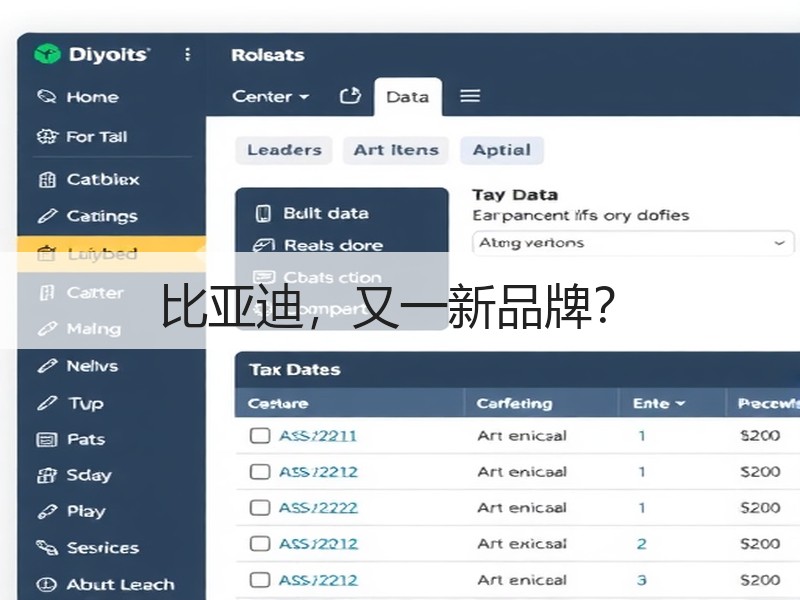
Task: Click the For Tail gear icon
Action: (x=47, y=137)
